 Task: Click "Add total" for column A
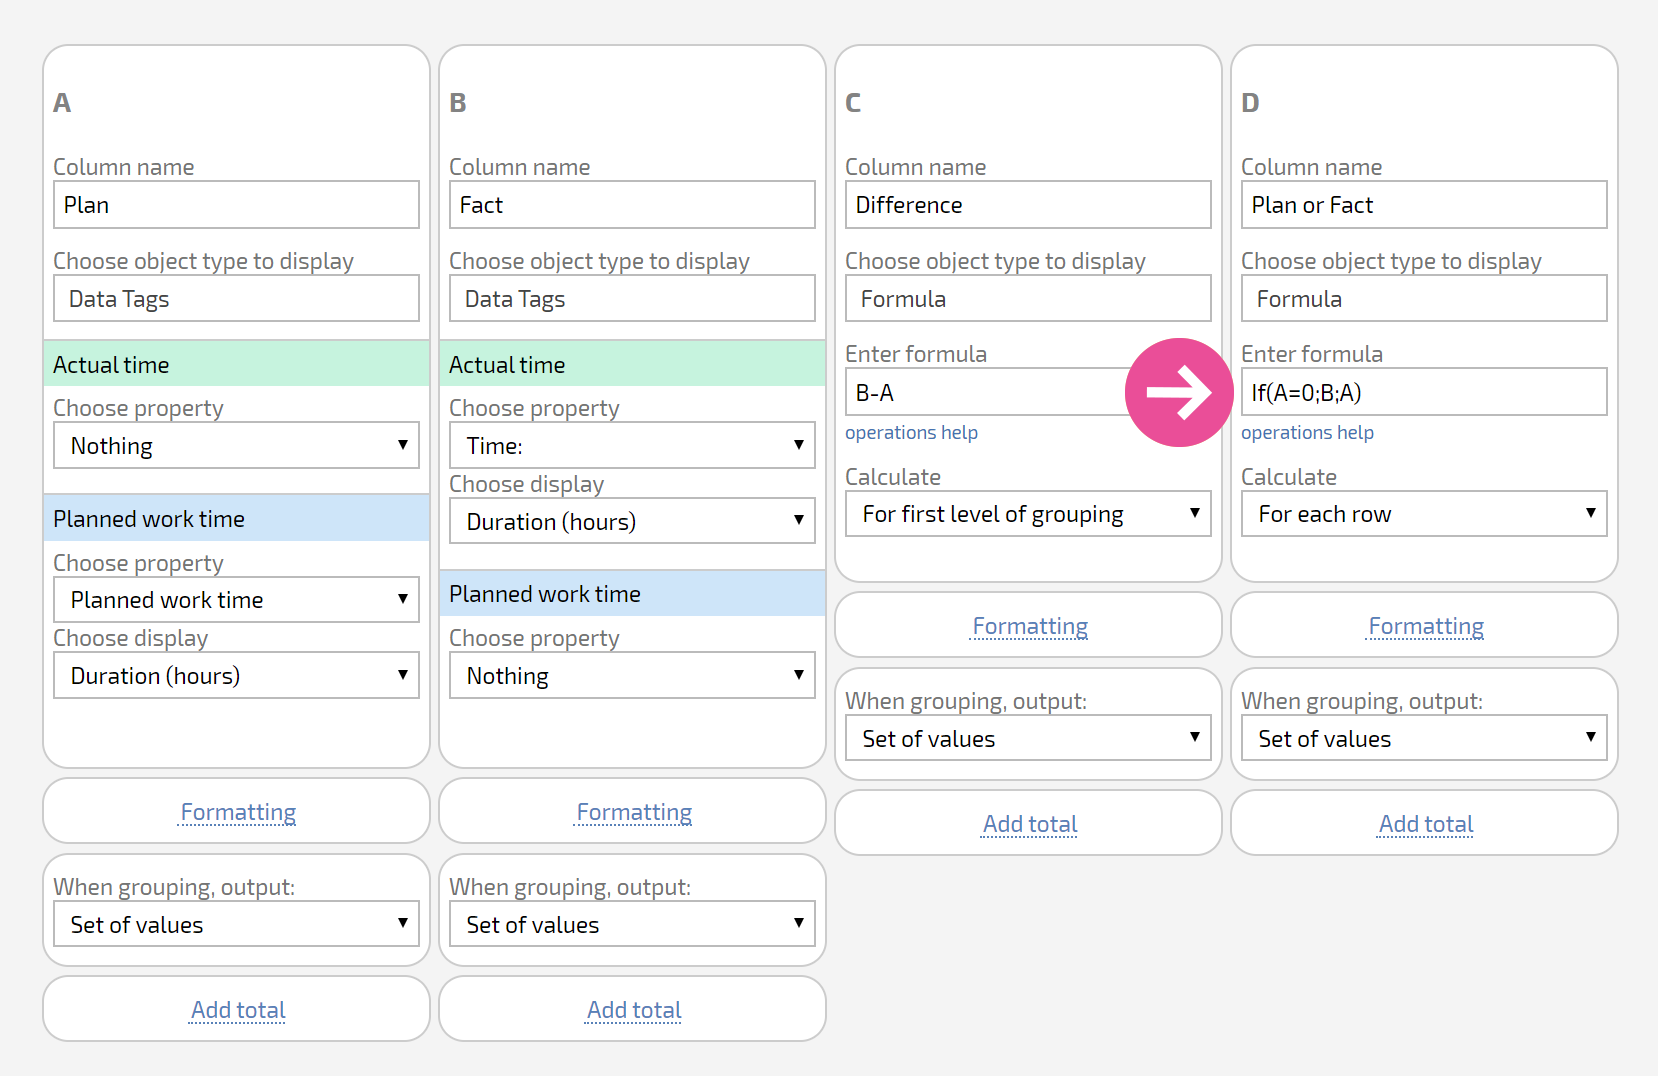coord(238,1010)
